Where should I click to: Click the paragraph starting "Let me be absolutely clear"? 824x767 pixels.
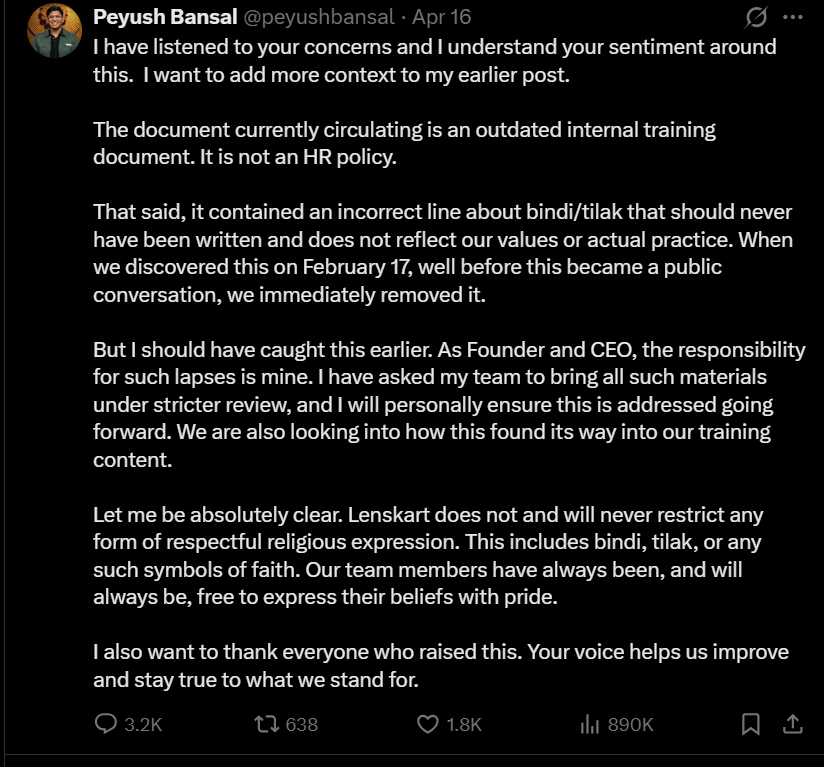[x=428, y=557]
